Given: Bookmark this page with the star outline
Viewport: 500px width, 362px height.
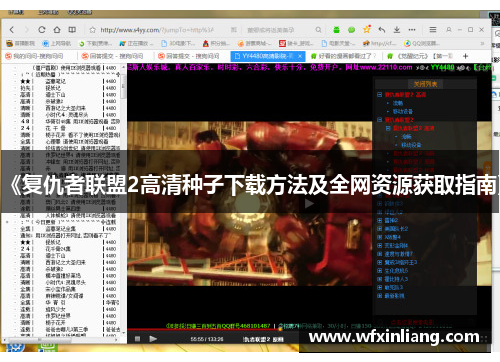Looking at the screenshot, I should point(92,30).
